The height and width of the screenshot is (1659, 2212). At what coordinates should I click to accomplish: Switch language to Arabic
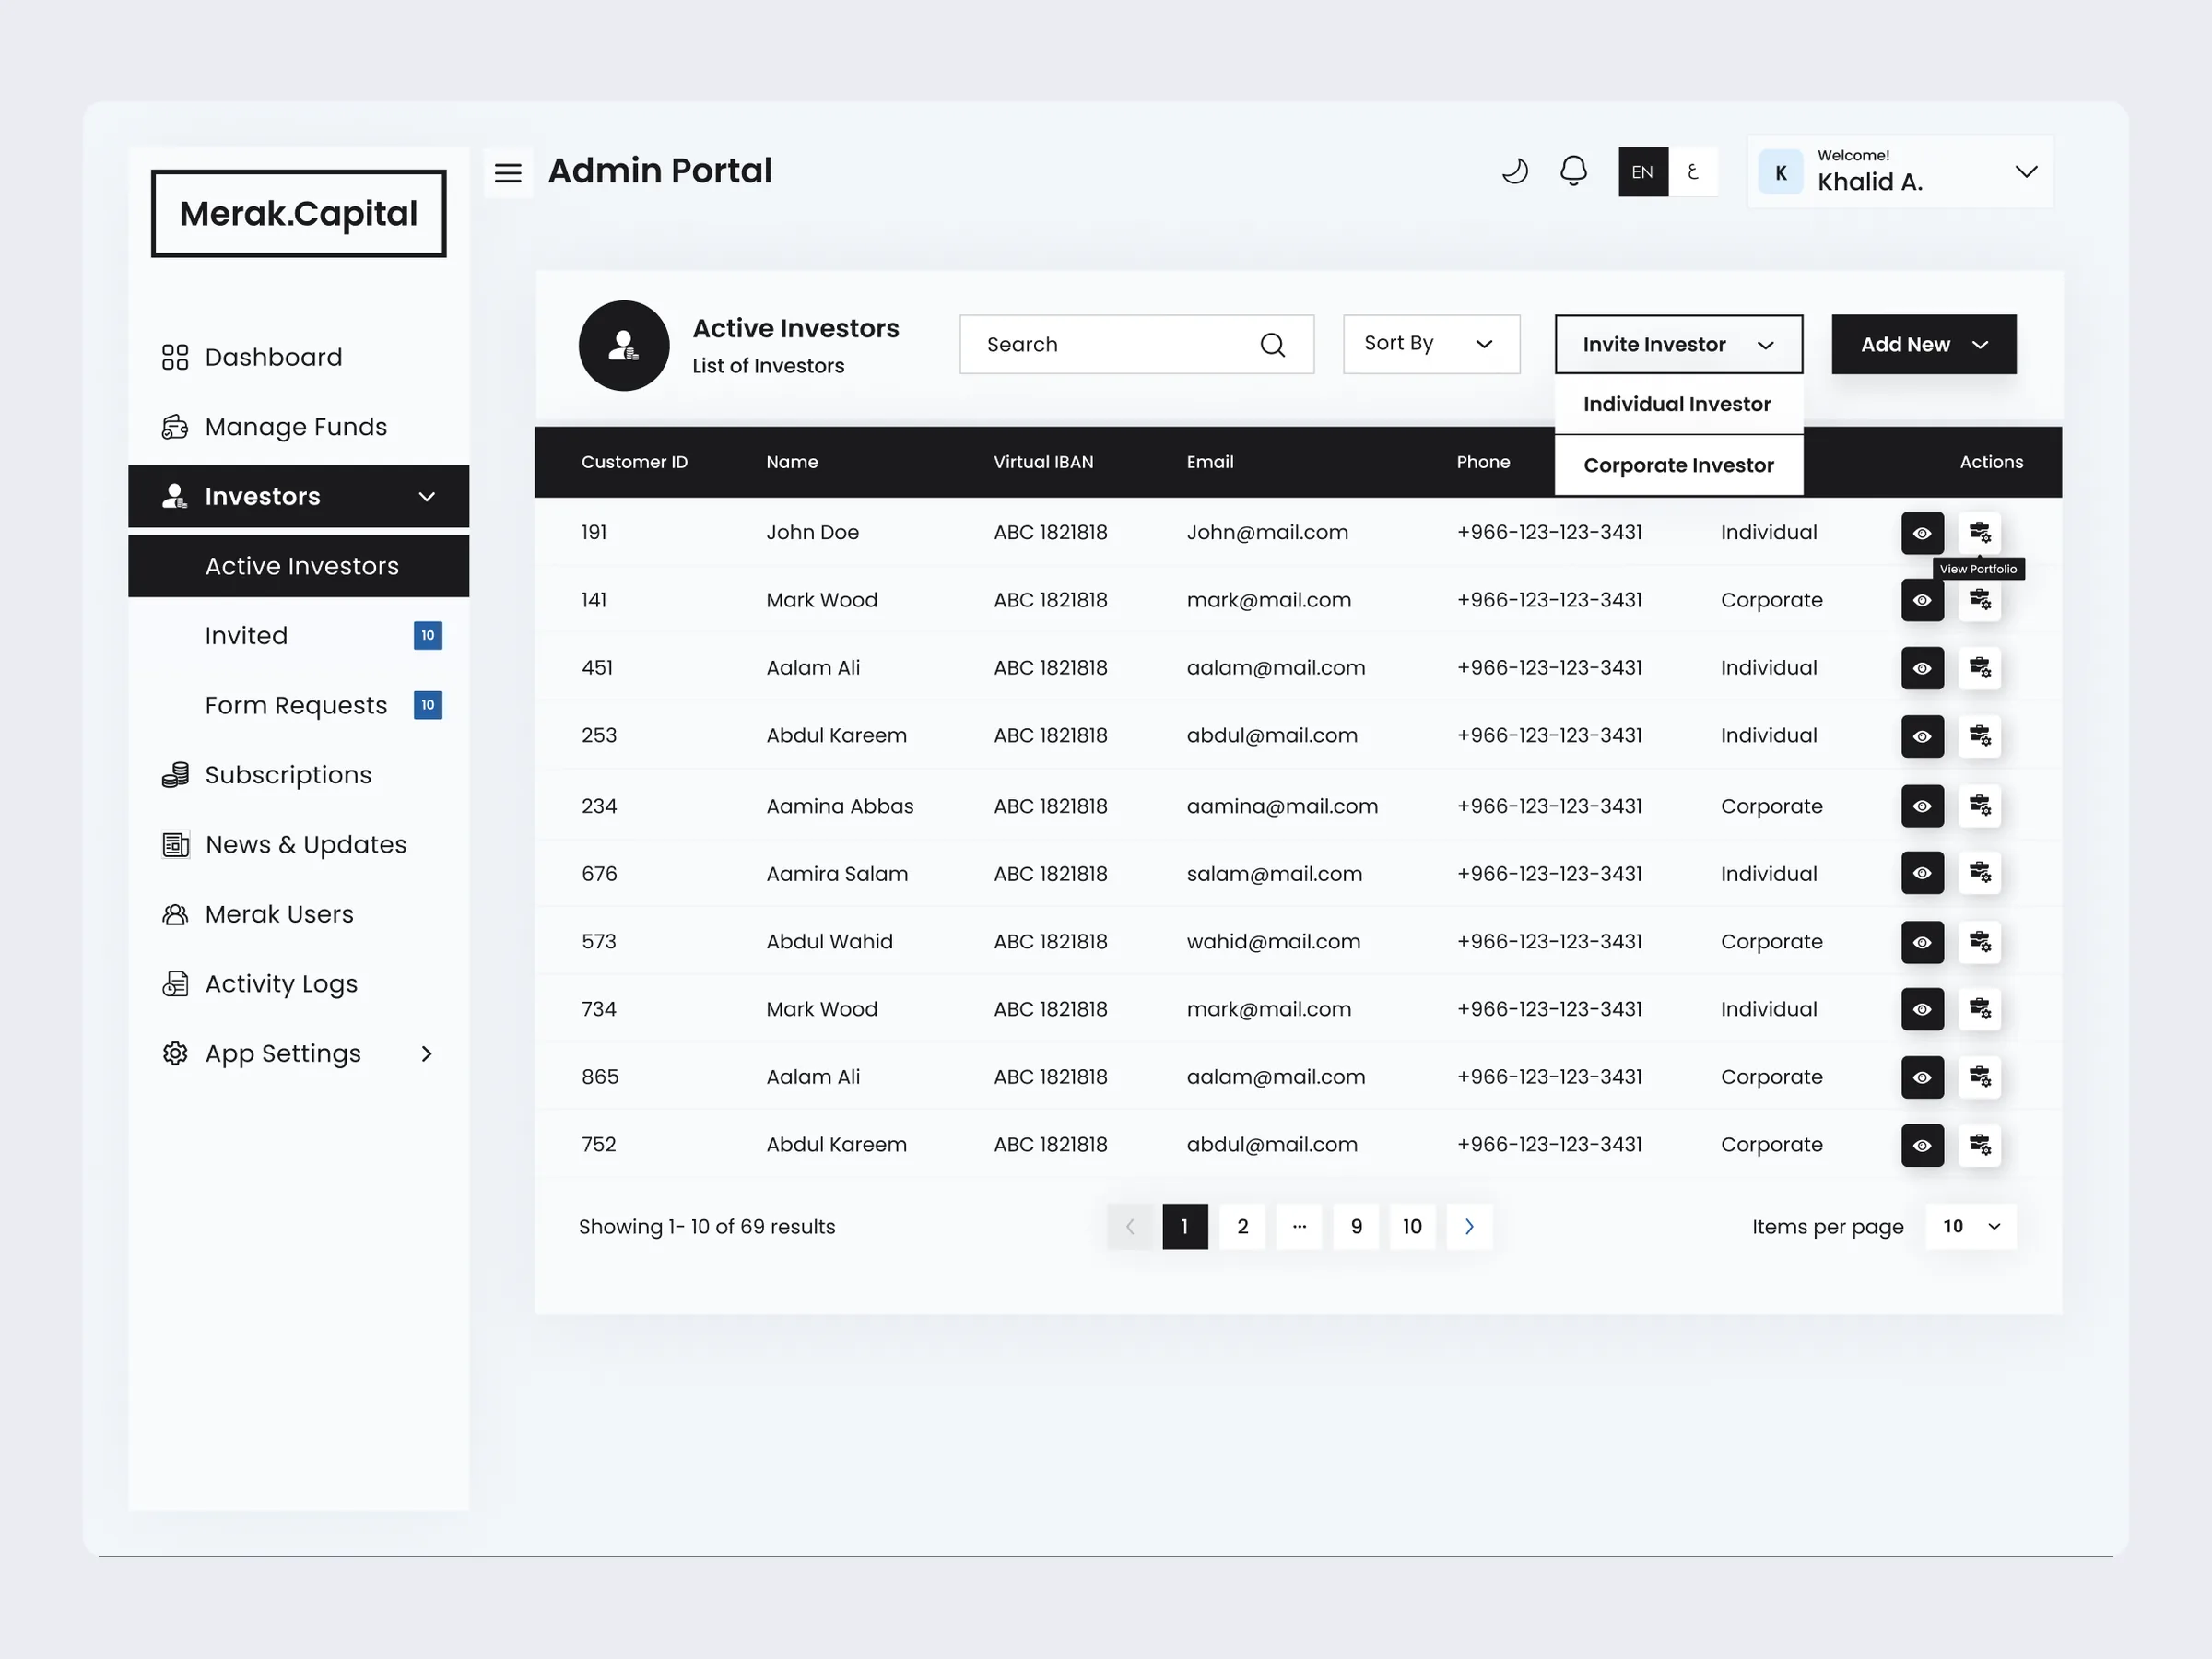point(1693,172)
